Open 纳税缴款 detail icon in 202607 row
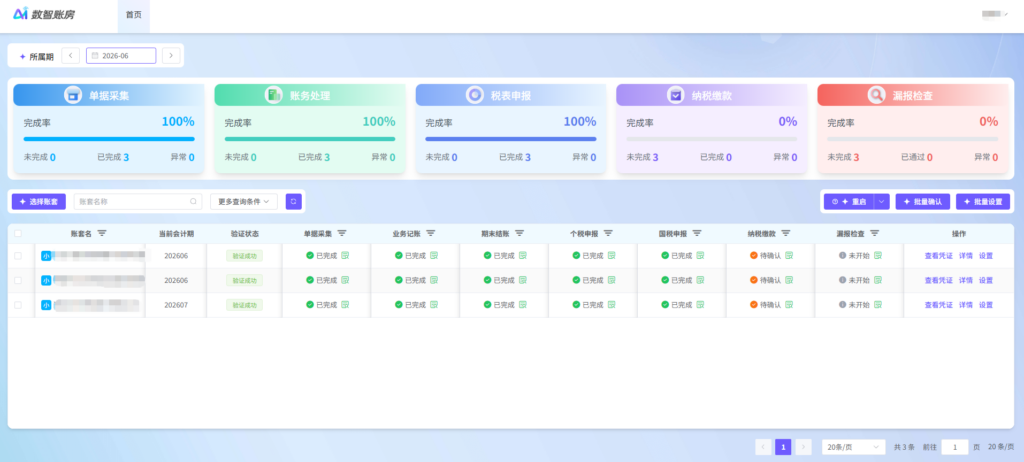Image resolution: width=1024 pixels, height=462 pixels. pyautogui.click(x=789, y=305)
